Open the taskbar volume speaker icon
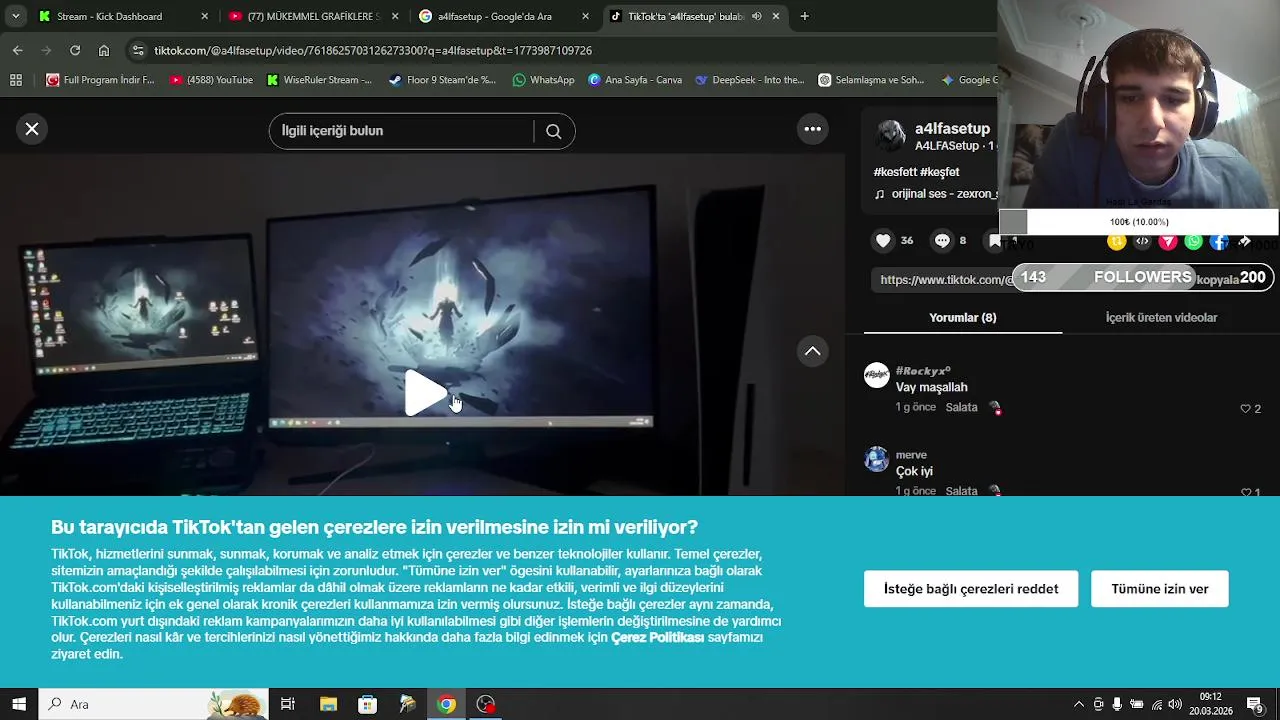 point(1175,704)
